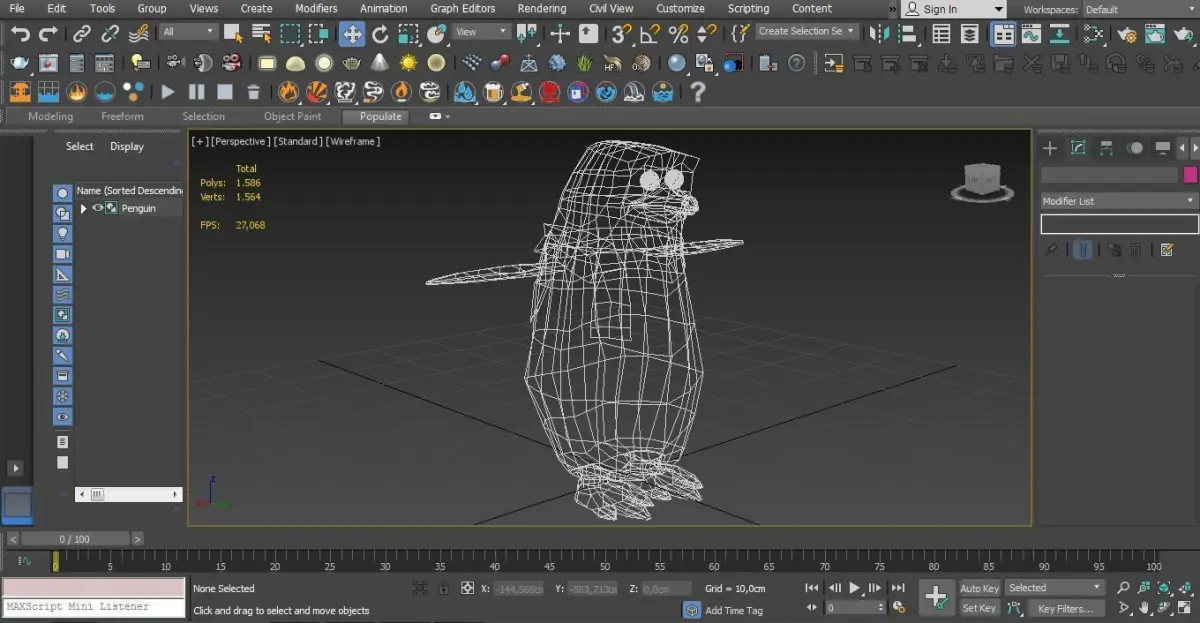Click the time slider 0 / 100 handle
The width and height of the screenshot is (1200, 623).
pos(75,539)
